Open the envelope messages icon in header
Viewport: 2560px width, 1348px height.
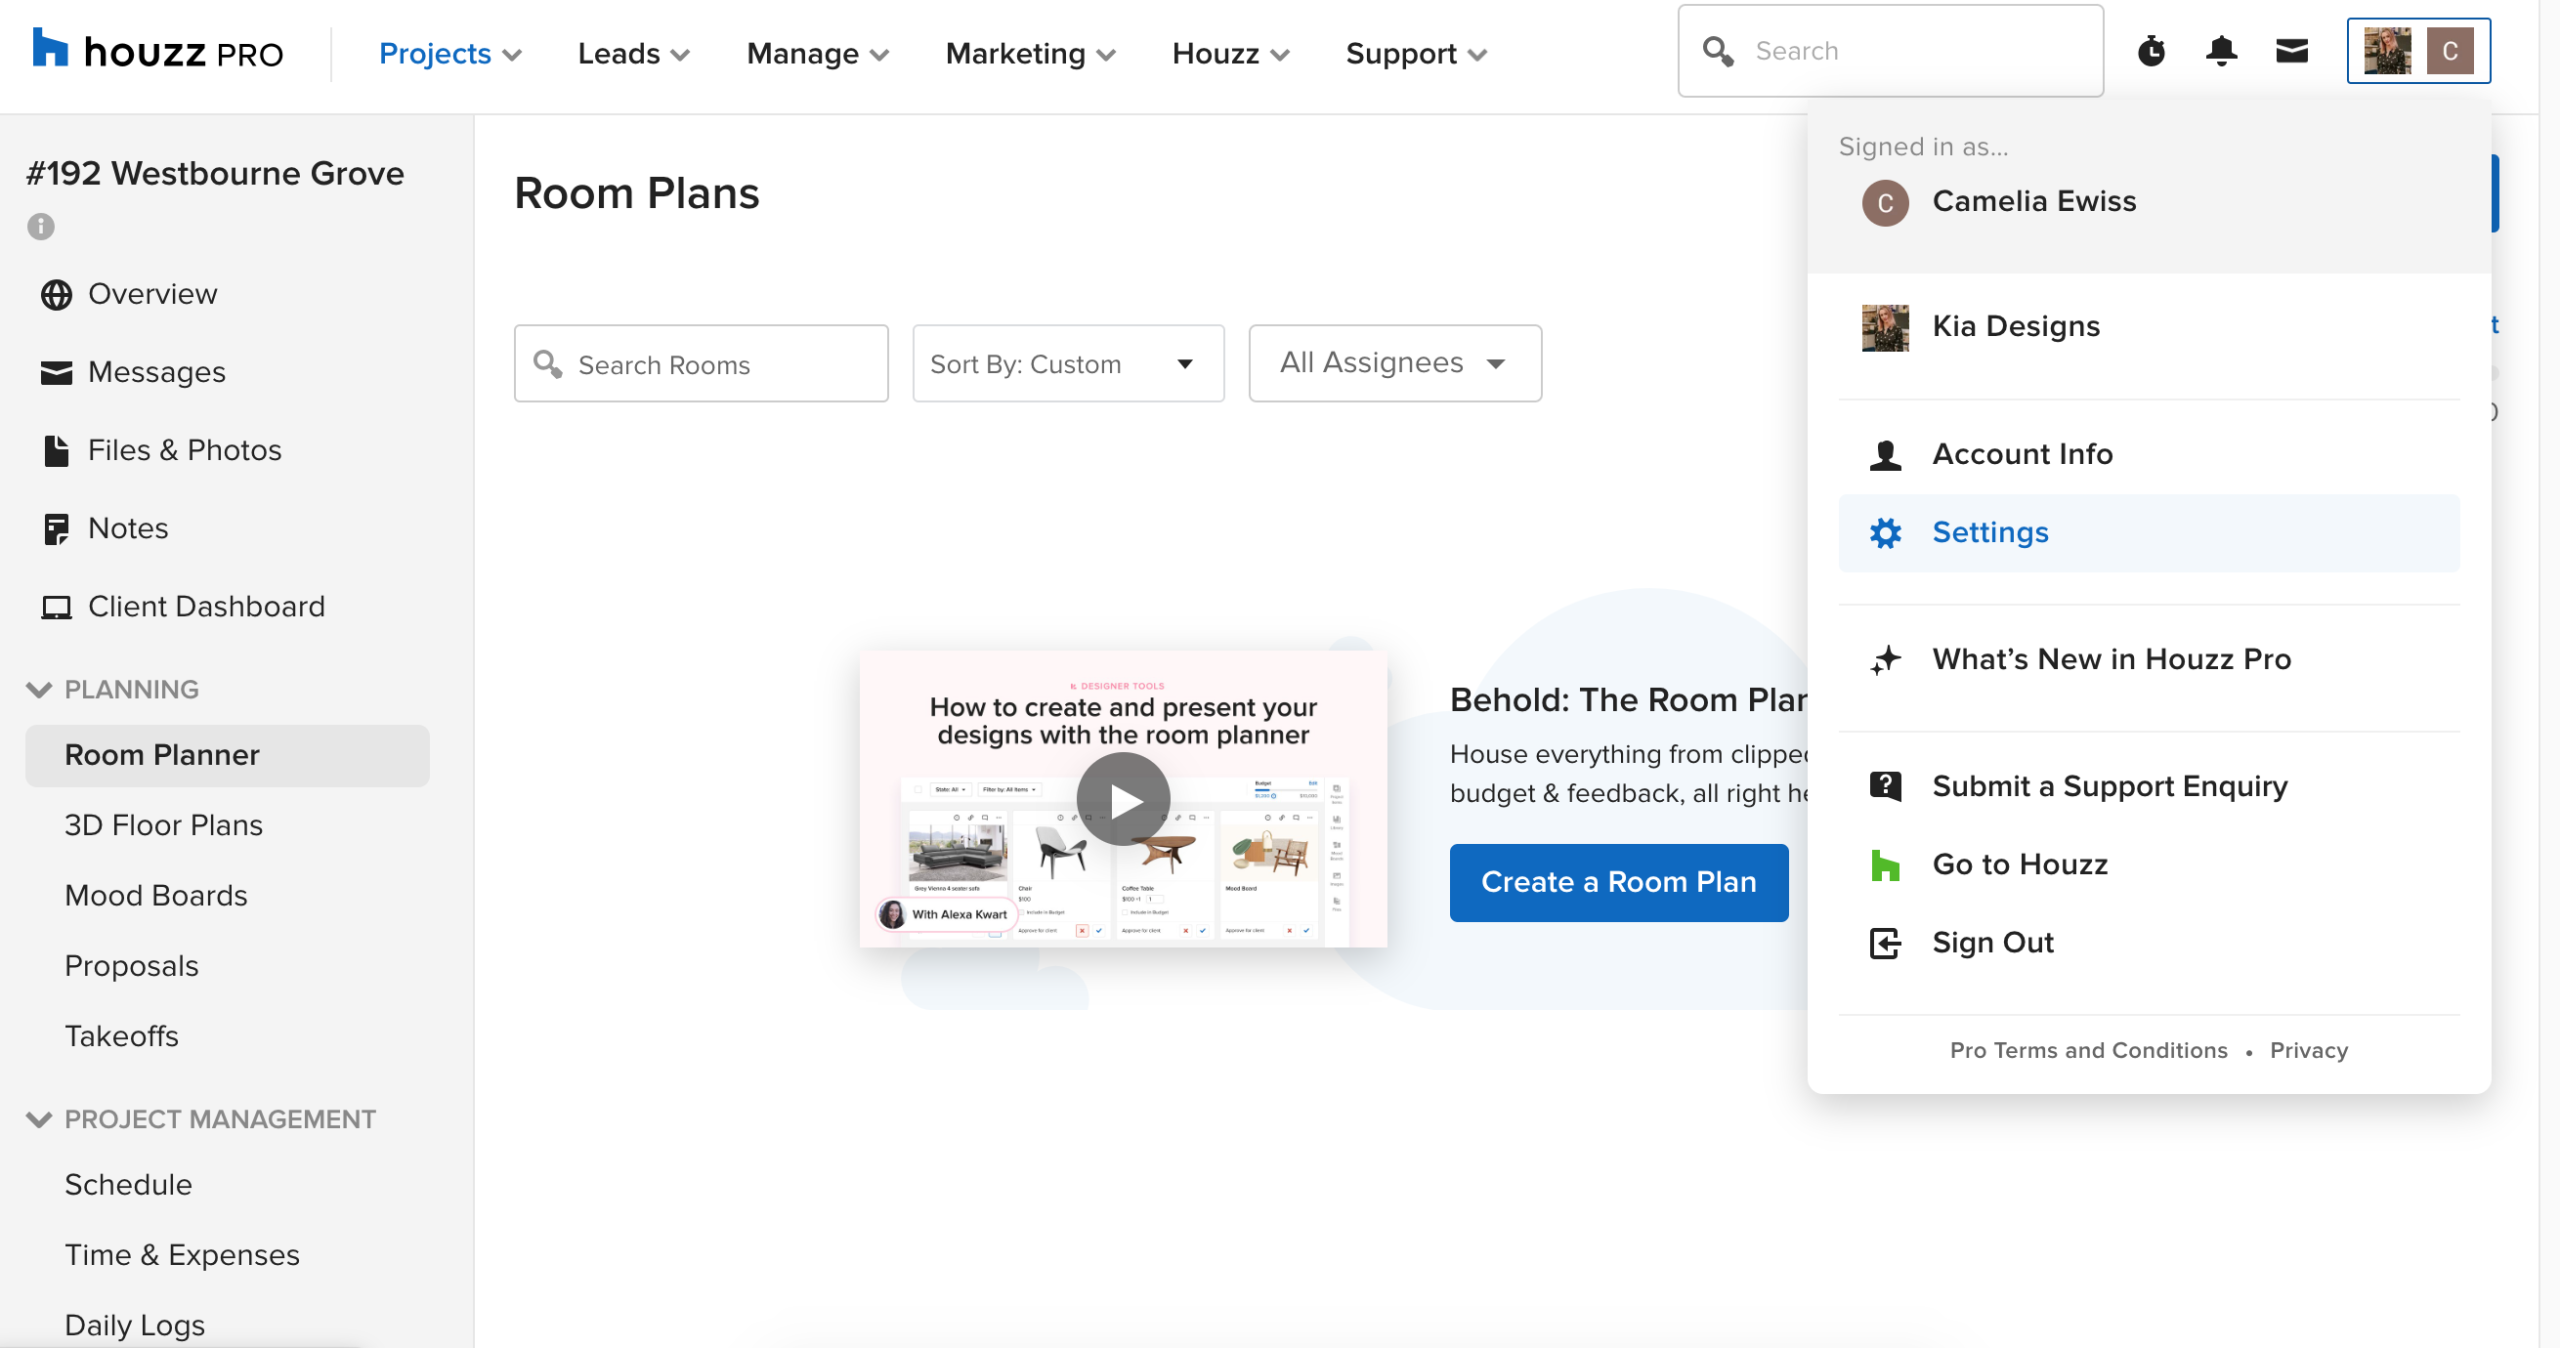point(2291,51)
